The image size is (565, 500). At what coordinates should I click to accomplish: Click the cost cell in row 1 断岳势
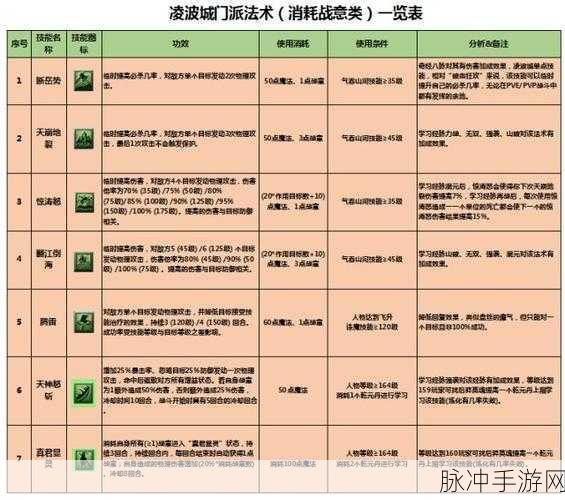294,81
